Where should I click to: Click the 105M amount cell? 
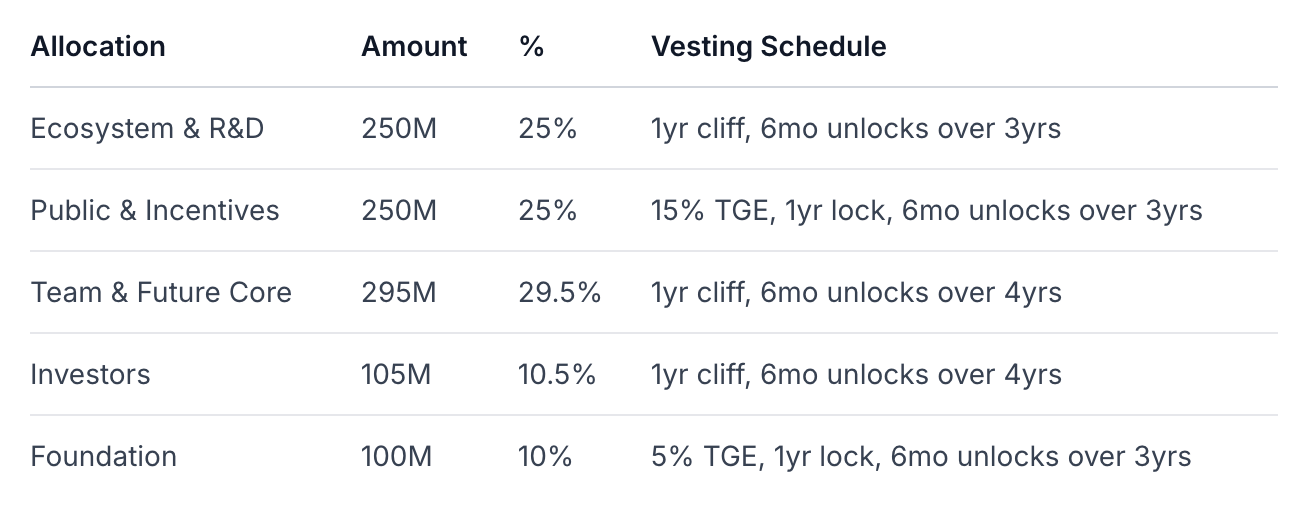pos(396,375)
